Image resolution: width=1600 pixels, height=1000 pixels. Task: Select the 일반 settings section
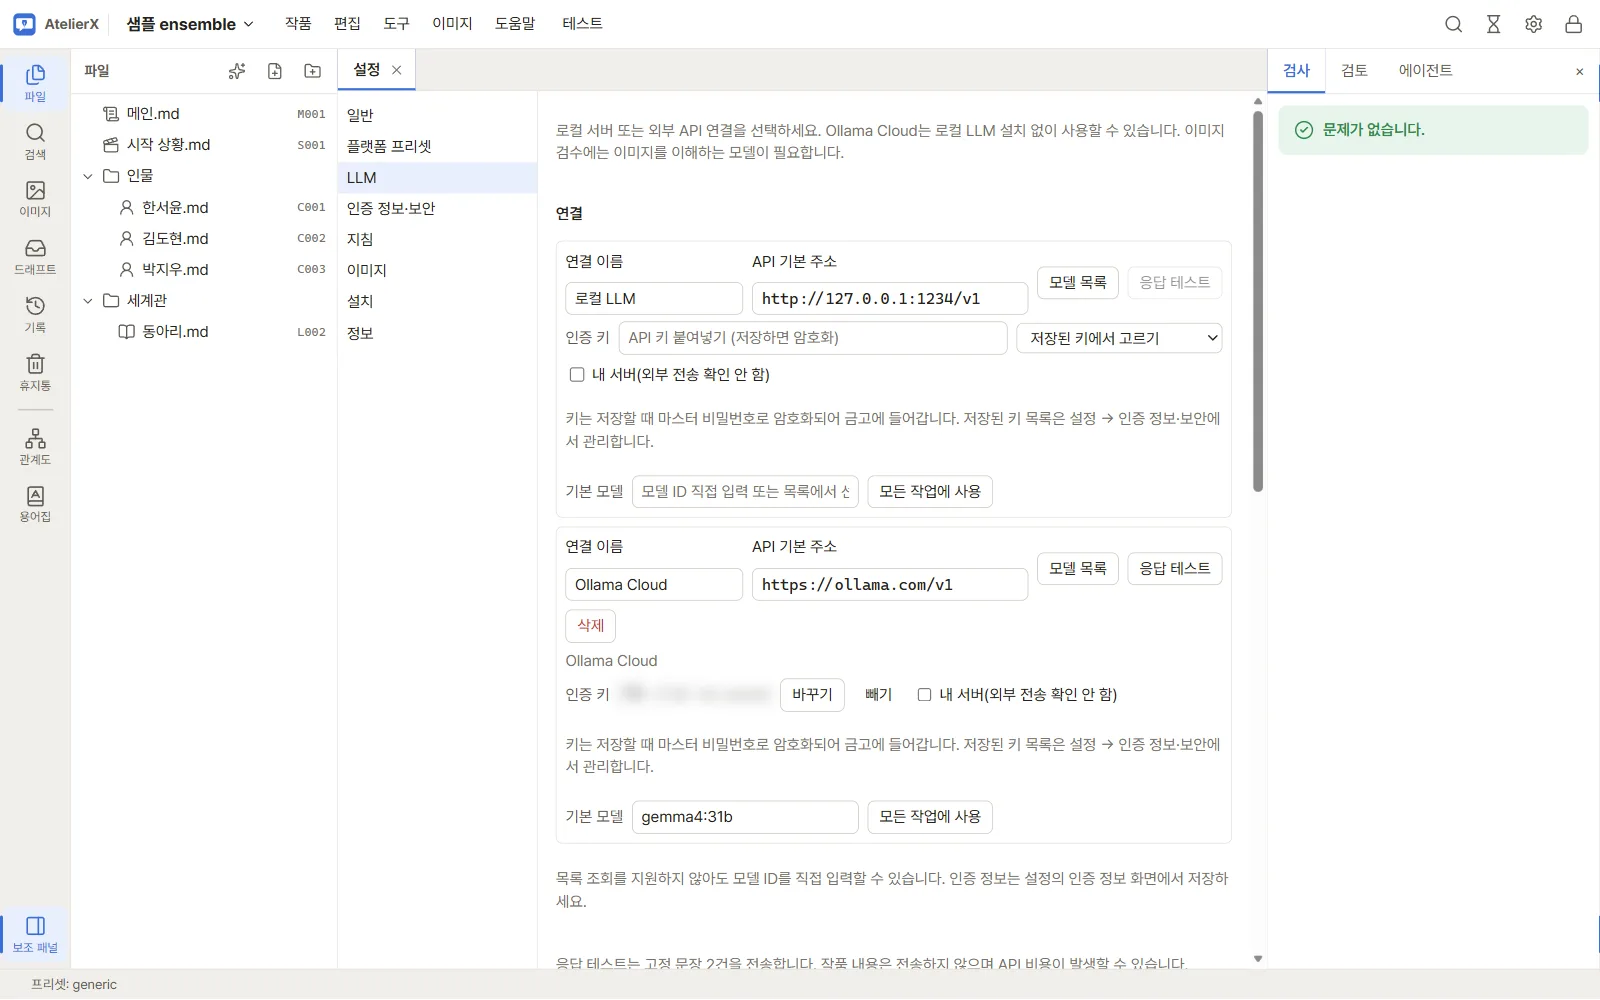(437, 115)
